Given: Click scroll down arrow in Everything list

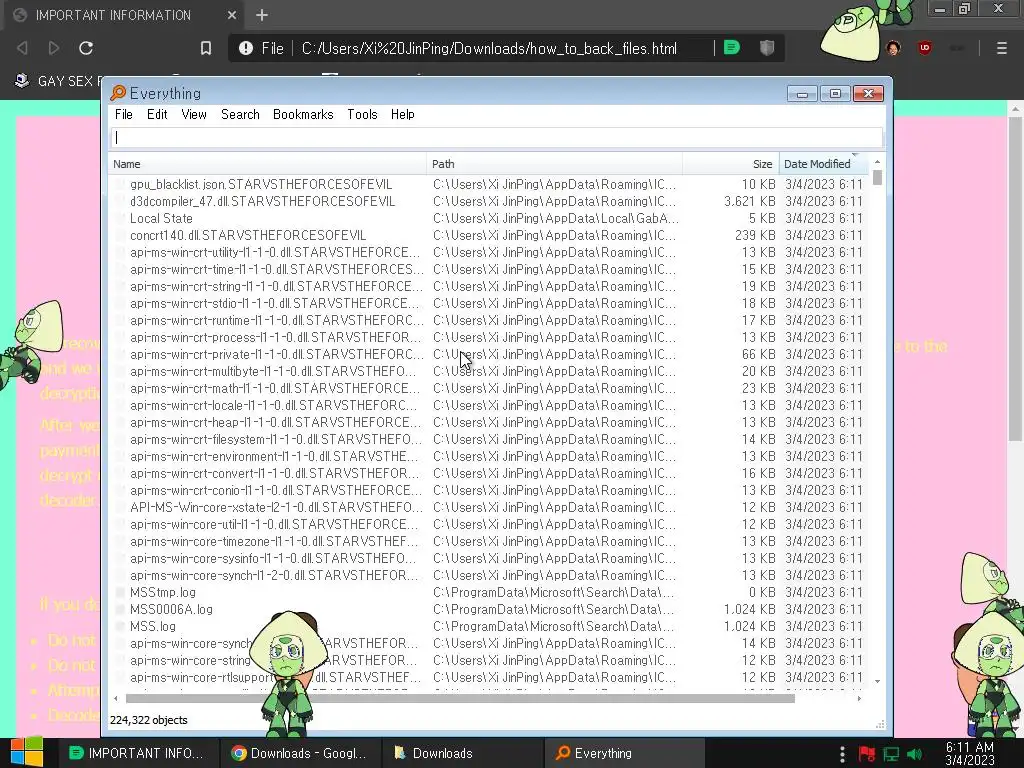Looking at the screenshot, I should tap(877, 681).
